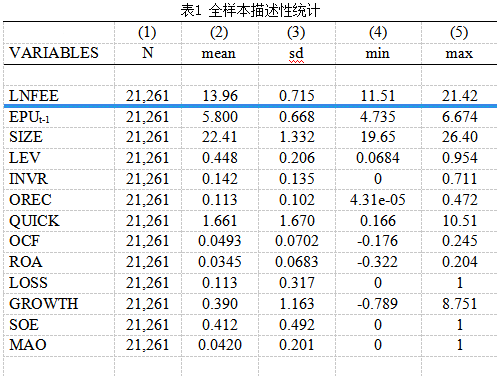Image resolution: width=497 pixels, height=376 pixels.
Task: Select the OREC min value 4.31e-05
Action: [378, 200]
